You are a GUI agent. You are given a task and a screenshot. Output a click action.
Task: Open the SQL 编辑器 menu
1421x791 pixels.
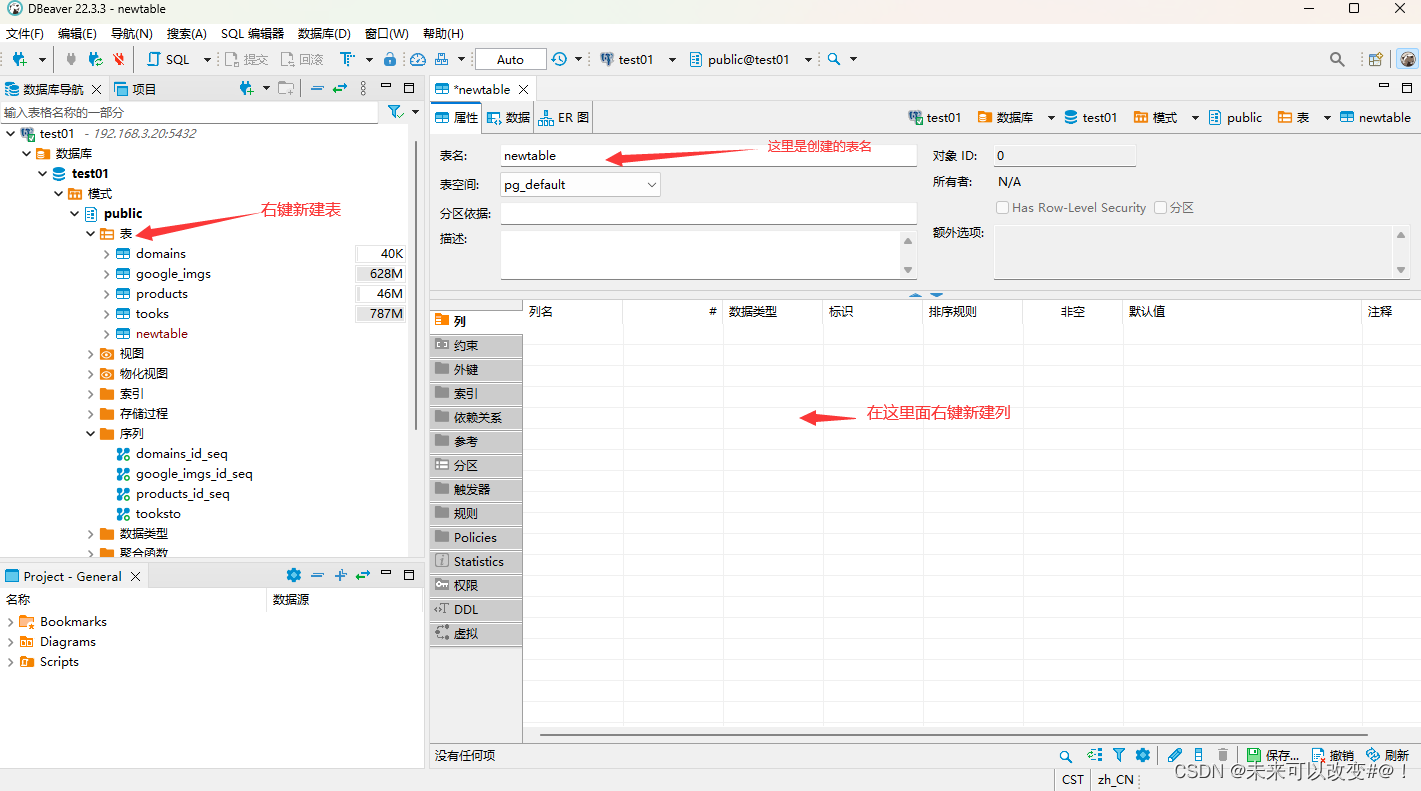(252, 33)
